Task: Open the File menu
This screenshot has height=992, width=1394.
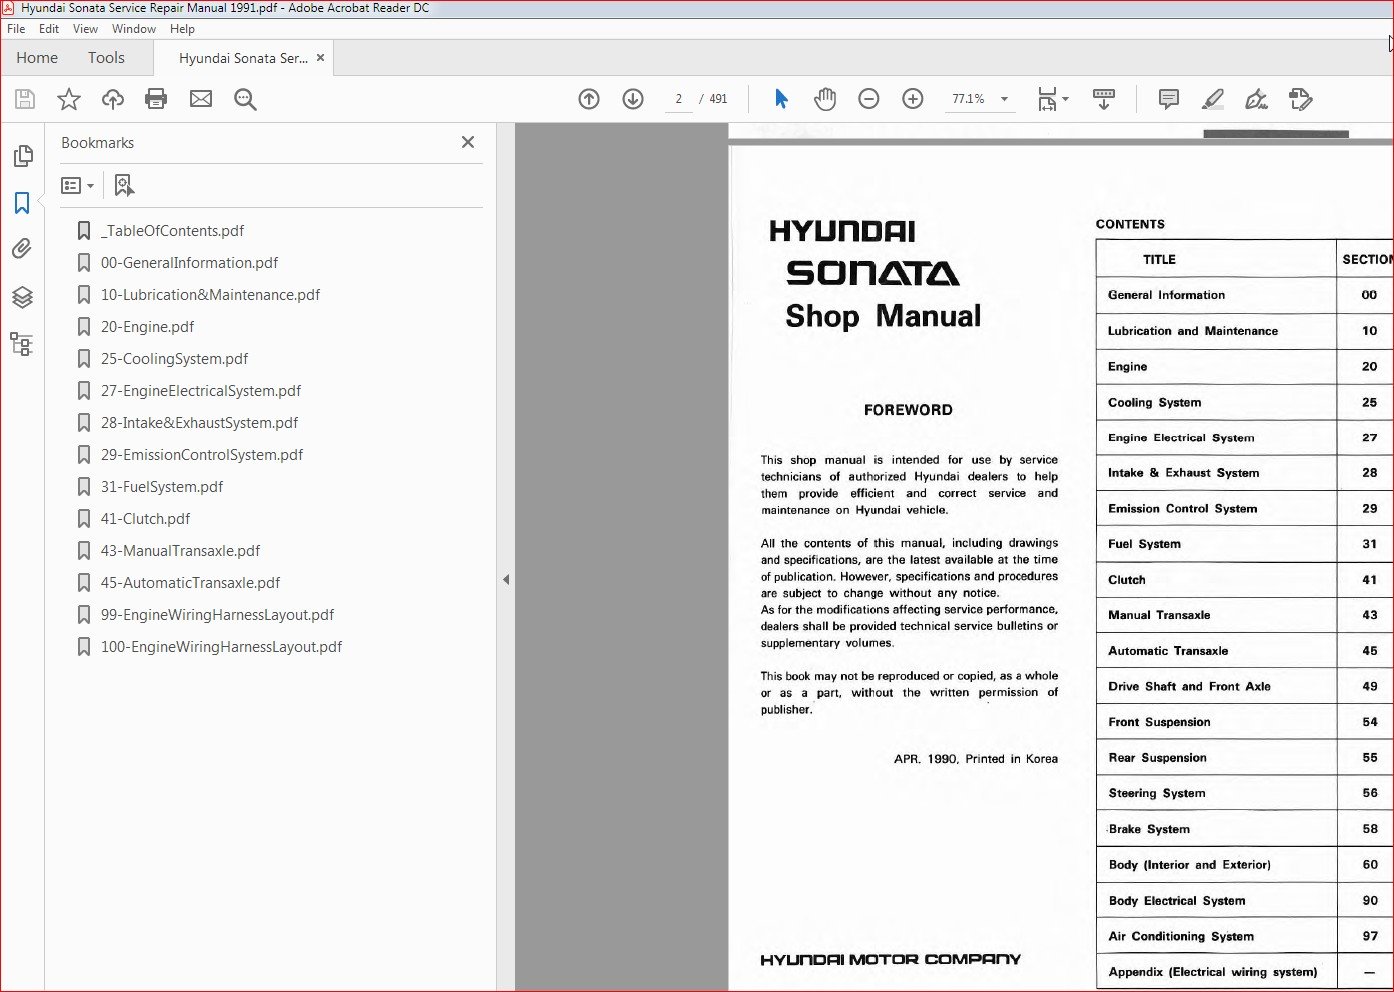Action: (x=16, y=29)
